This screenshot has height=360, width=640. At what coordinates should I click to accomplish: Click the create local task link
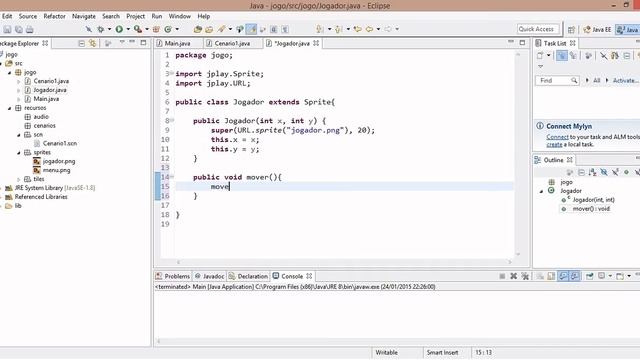click(x=554, y=144)
